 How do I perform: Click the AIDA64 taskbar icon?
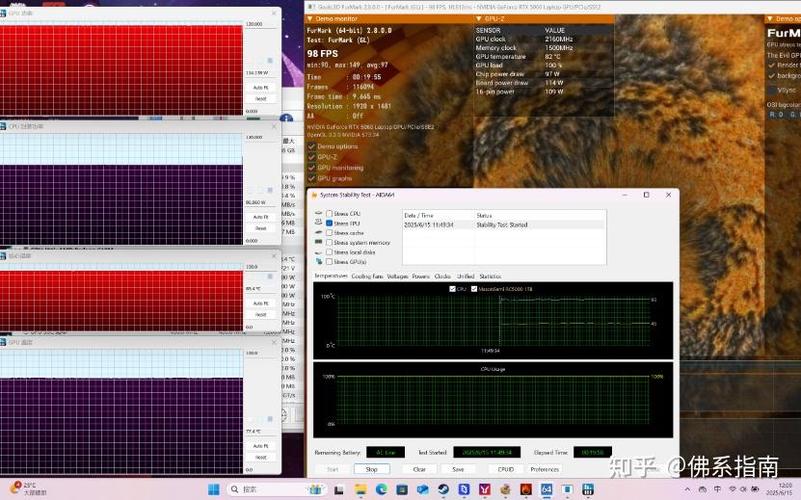point(546,489)
